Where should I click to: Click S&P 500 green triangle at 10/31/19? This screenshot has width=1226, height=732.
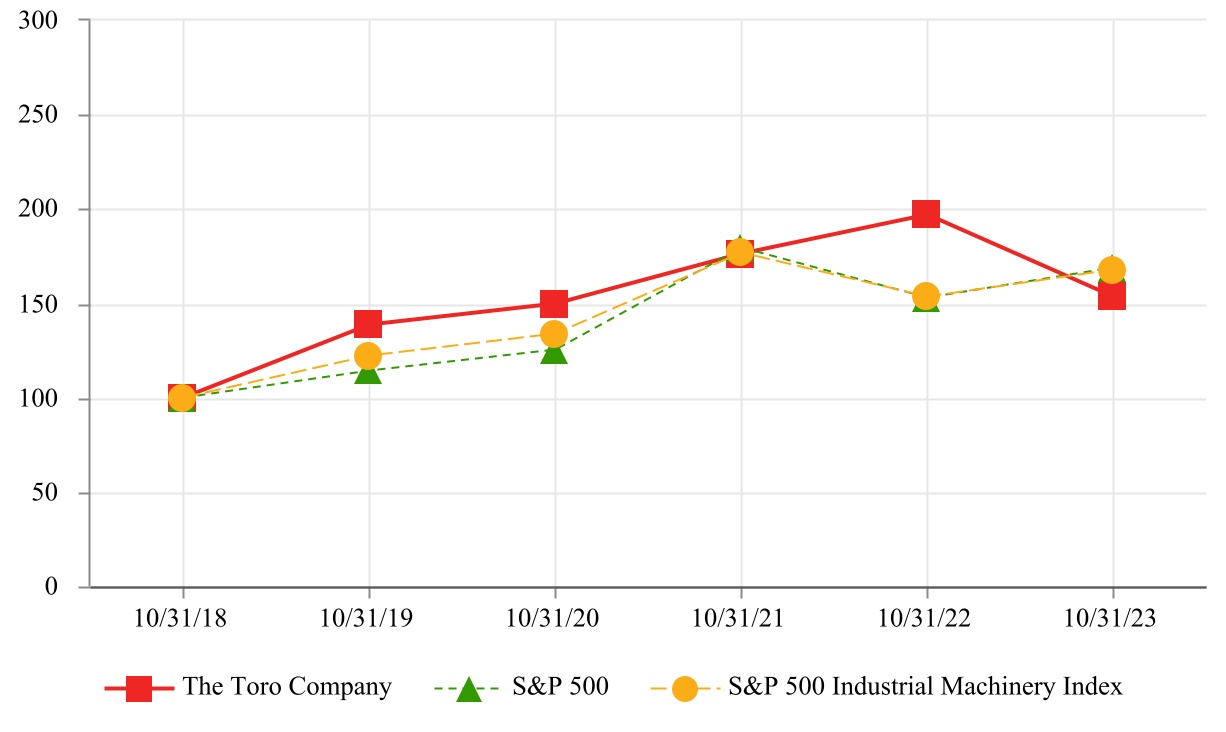coord(368,373)
